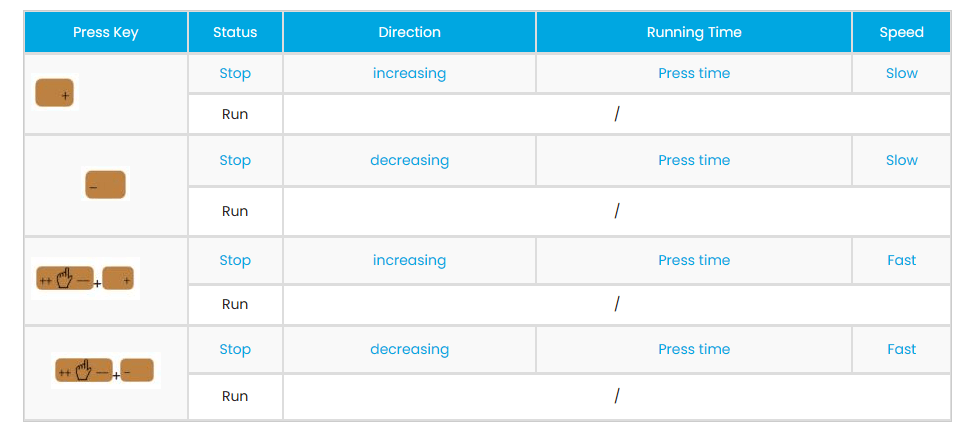
Task: Click Press time for fast increasing row
Action: [x=694, y=260]
